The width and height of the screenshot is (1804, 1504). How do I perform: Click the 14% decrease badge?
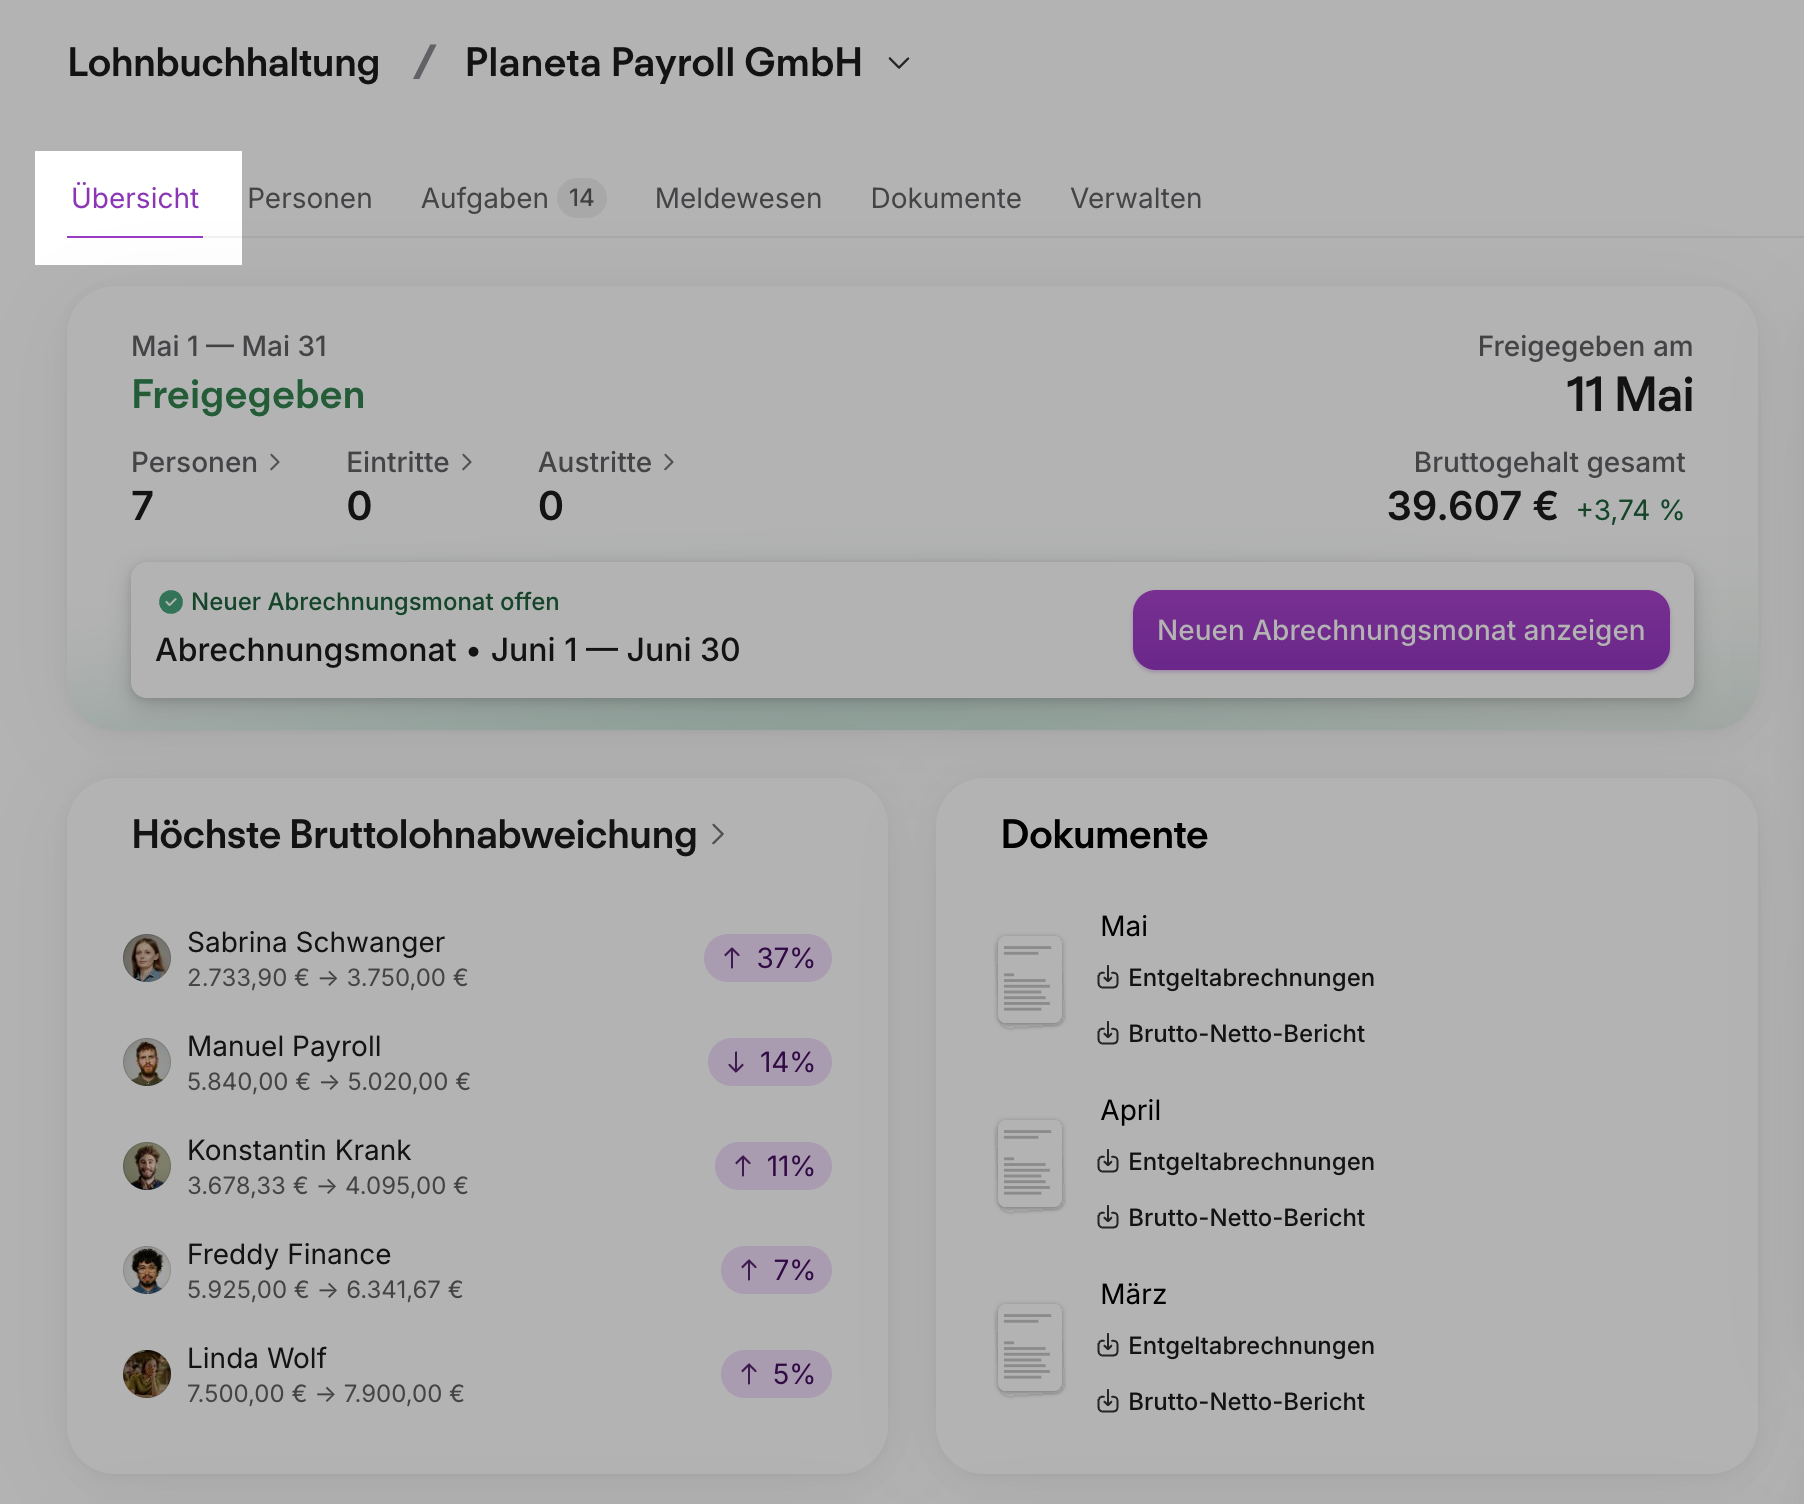[x=770, y=1062]
